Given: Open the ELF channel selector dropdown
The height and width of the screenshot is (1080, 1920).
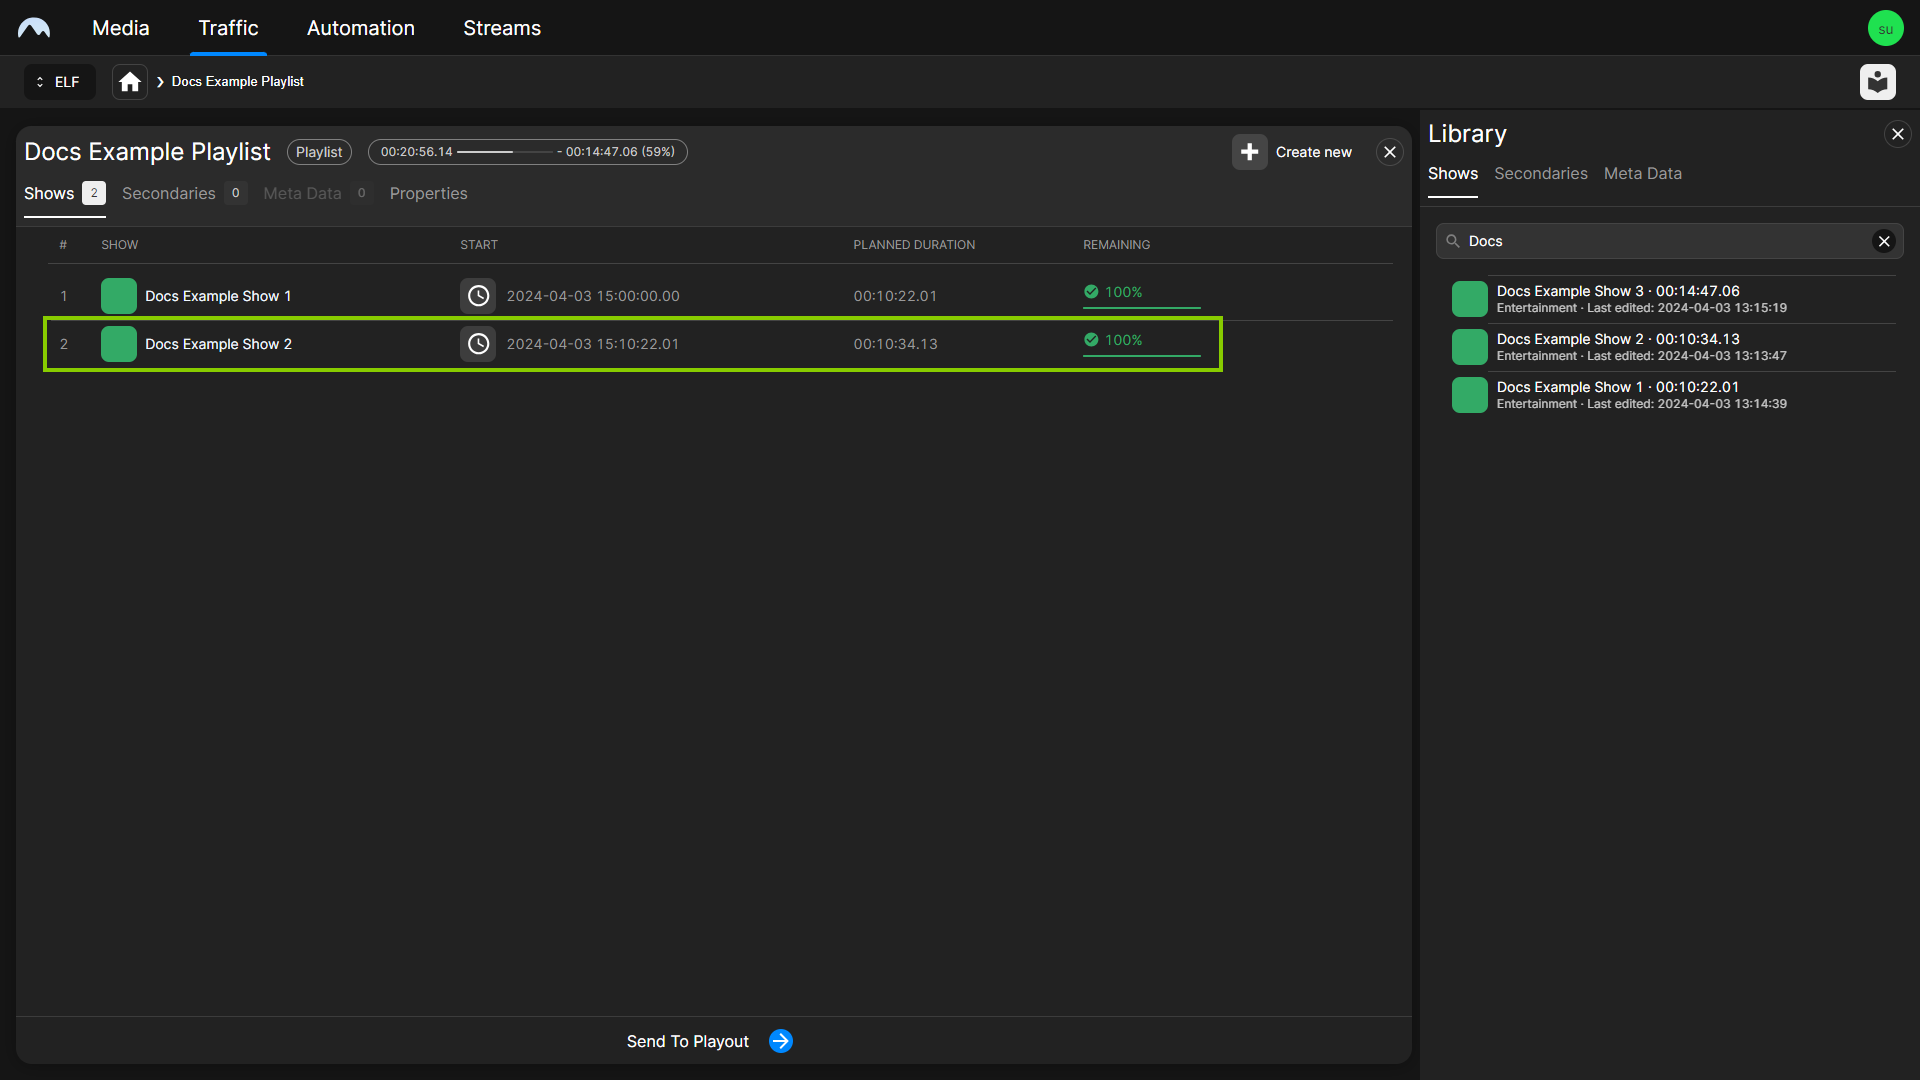Looking at the screenshot, I should pos(59,82).
